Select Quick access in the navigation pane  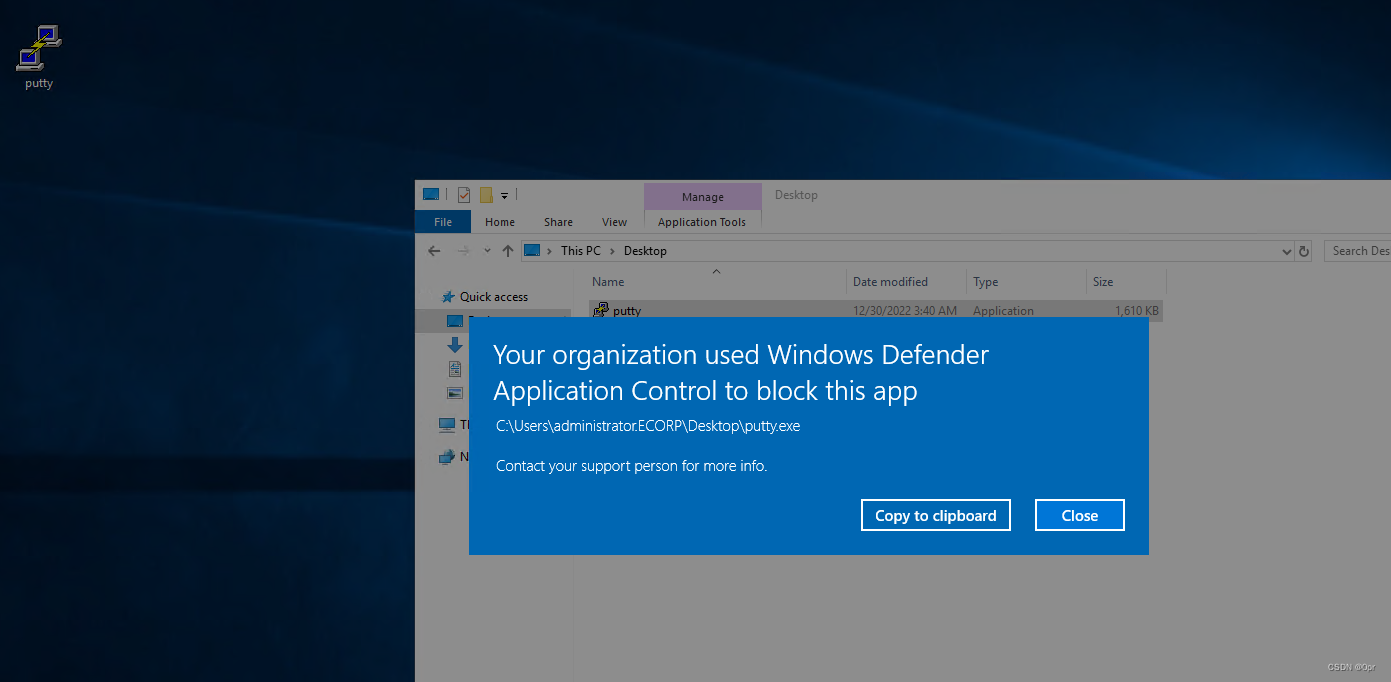tap(493, 297)
